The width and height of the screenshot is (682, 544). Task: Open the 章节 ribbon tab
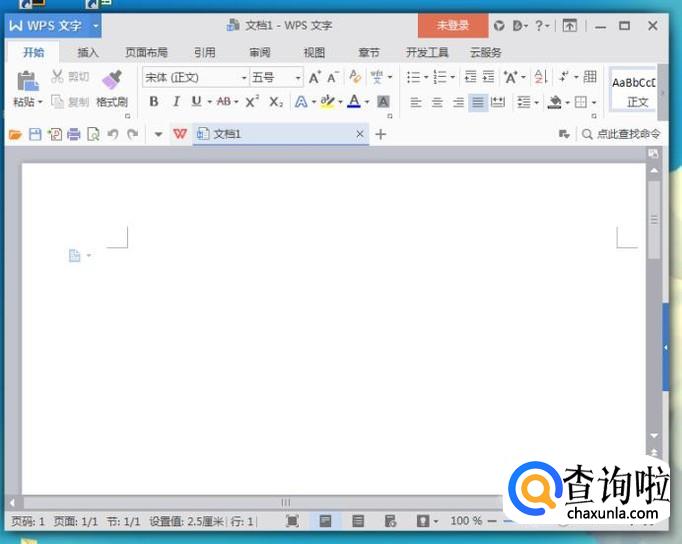tap(369, 53)
